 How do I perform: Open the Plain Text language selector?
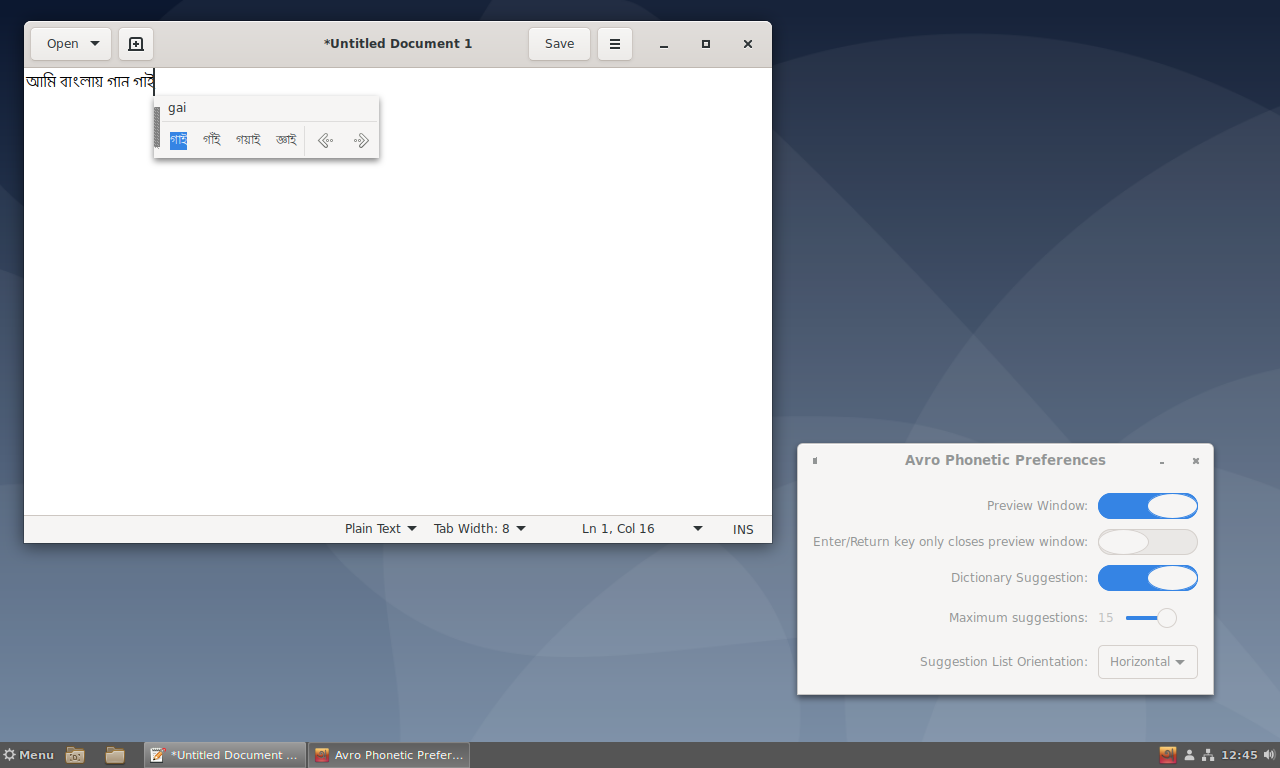pos(380,529)
